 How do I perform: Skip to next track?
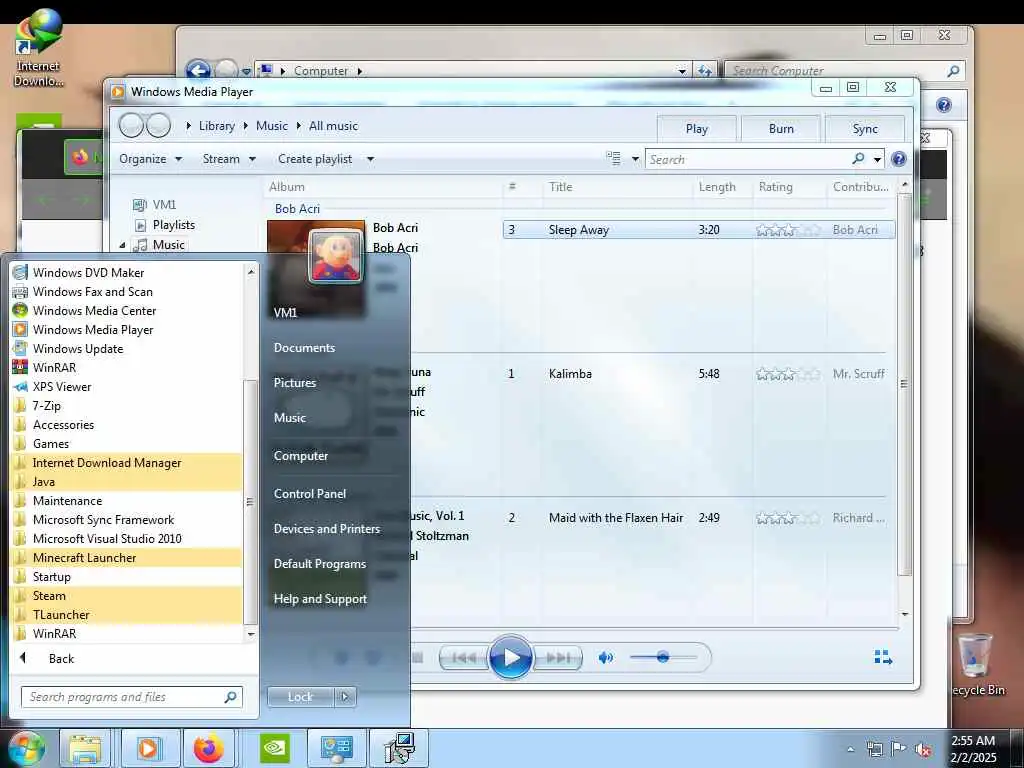click(x=557, y=658)
